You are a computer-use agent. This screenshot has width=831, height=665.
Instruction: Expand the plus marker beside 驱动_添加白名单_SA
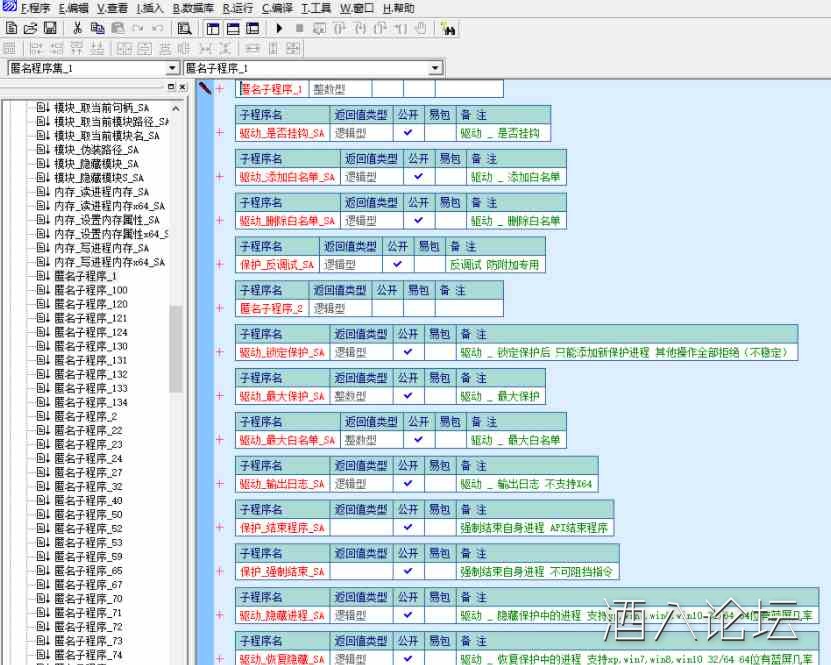tap(220, 177)
